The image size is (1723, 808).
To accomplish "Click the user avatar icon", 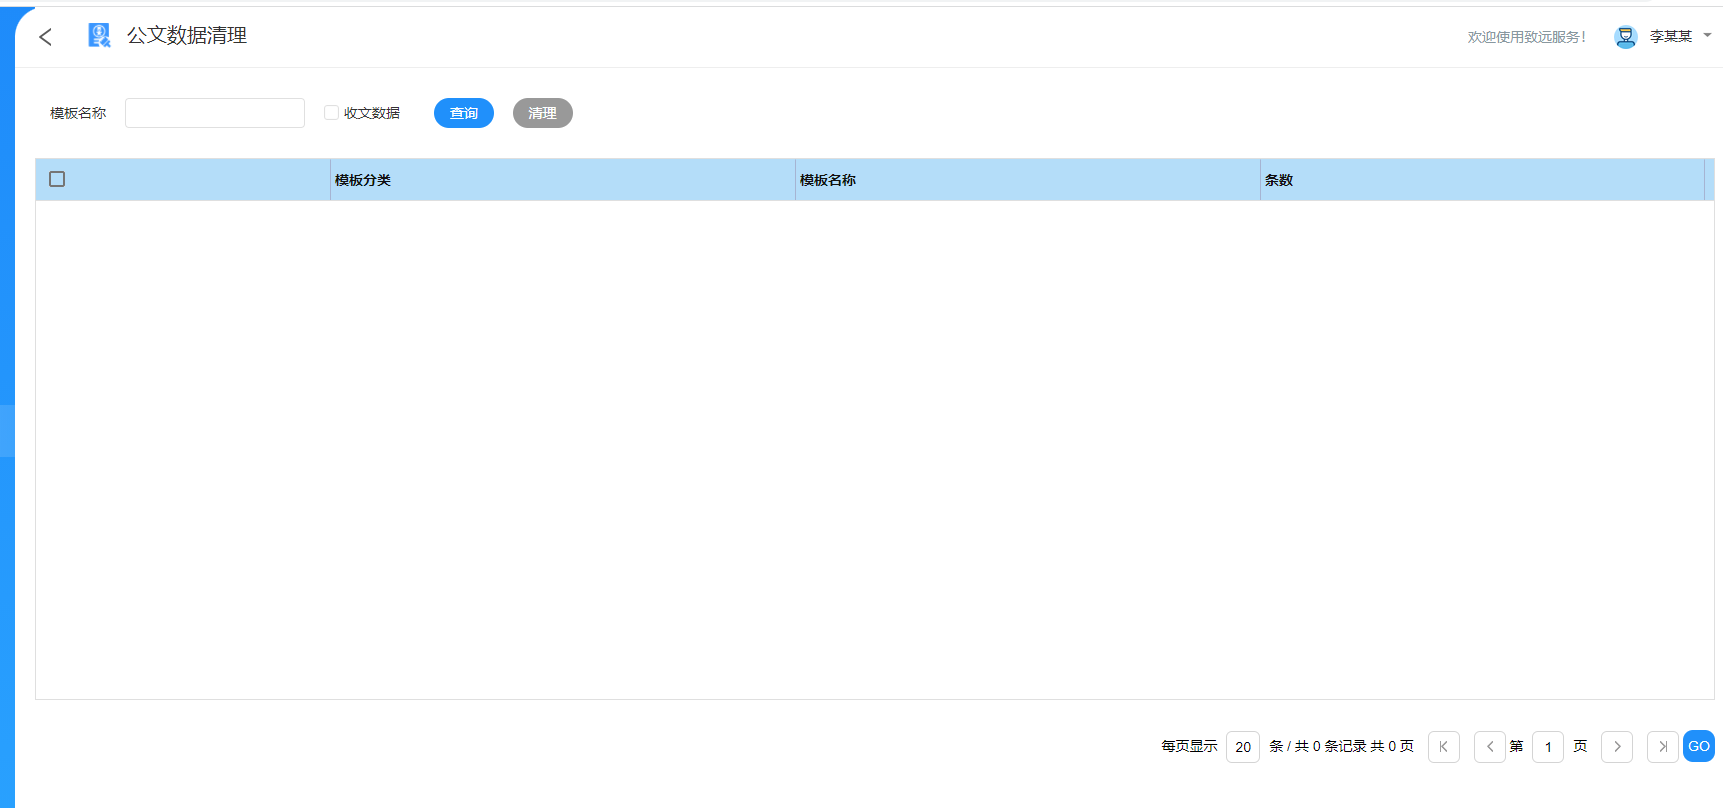I will tap(1625, 37).
